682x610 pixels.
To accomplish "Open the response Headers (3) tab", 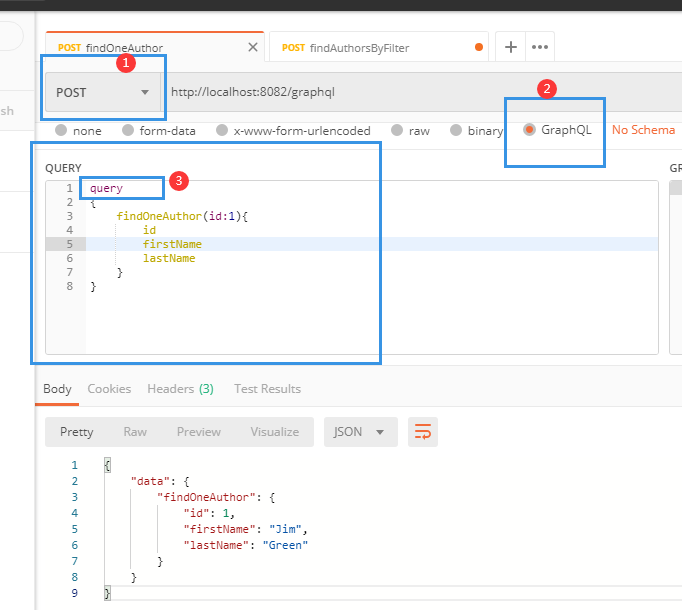I will click(181, 389).
